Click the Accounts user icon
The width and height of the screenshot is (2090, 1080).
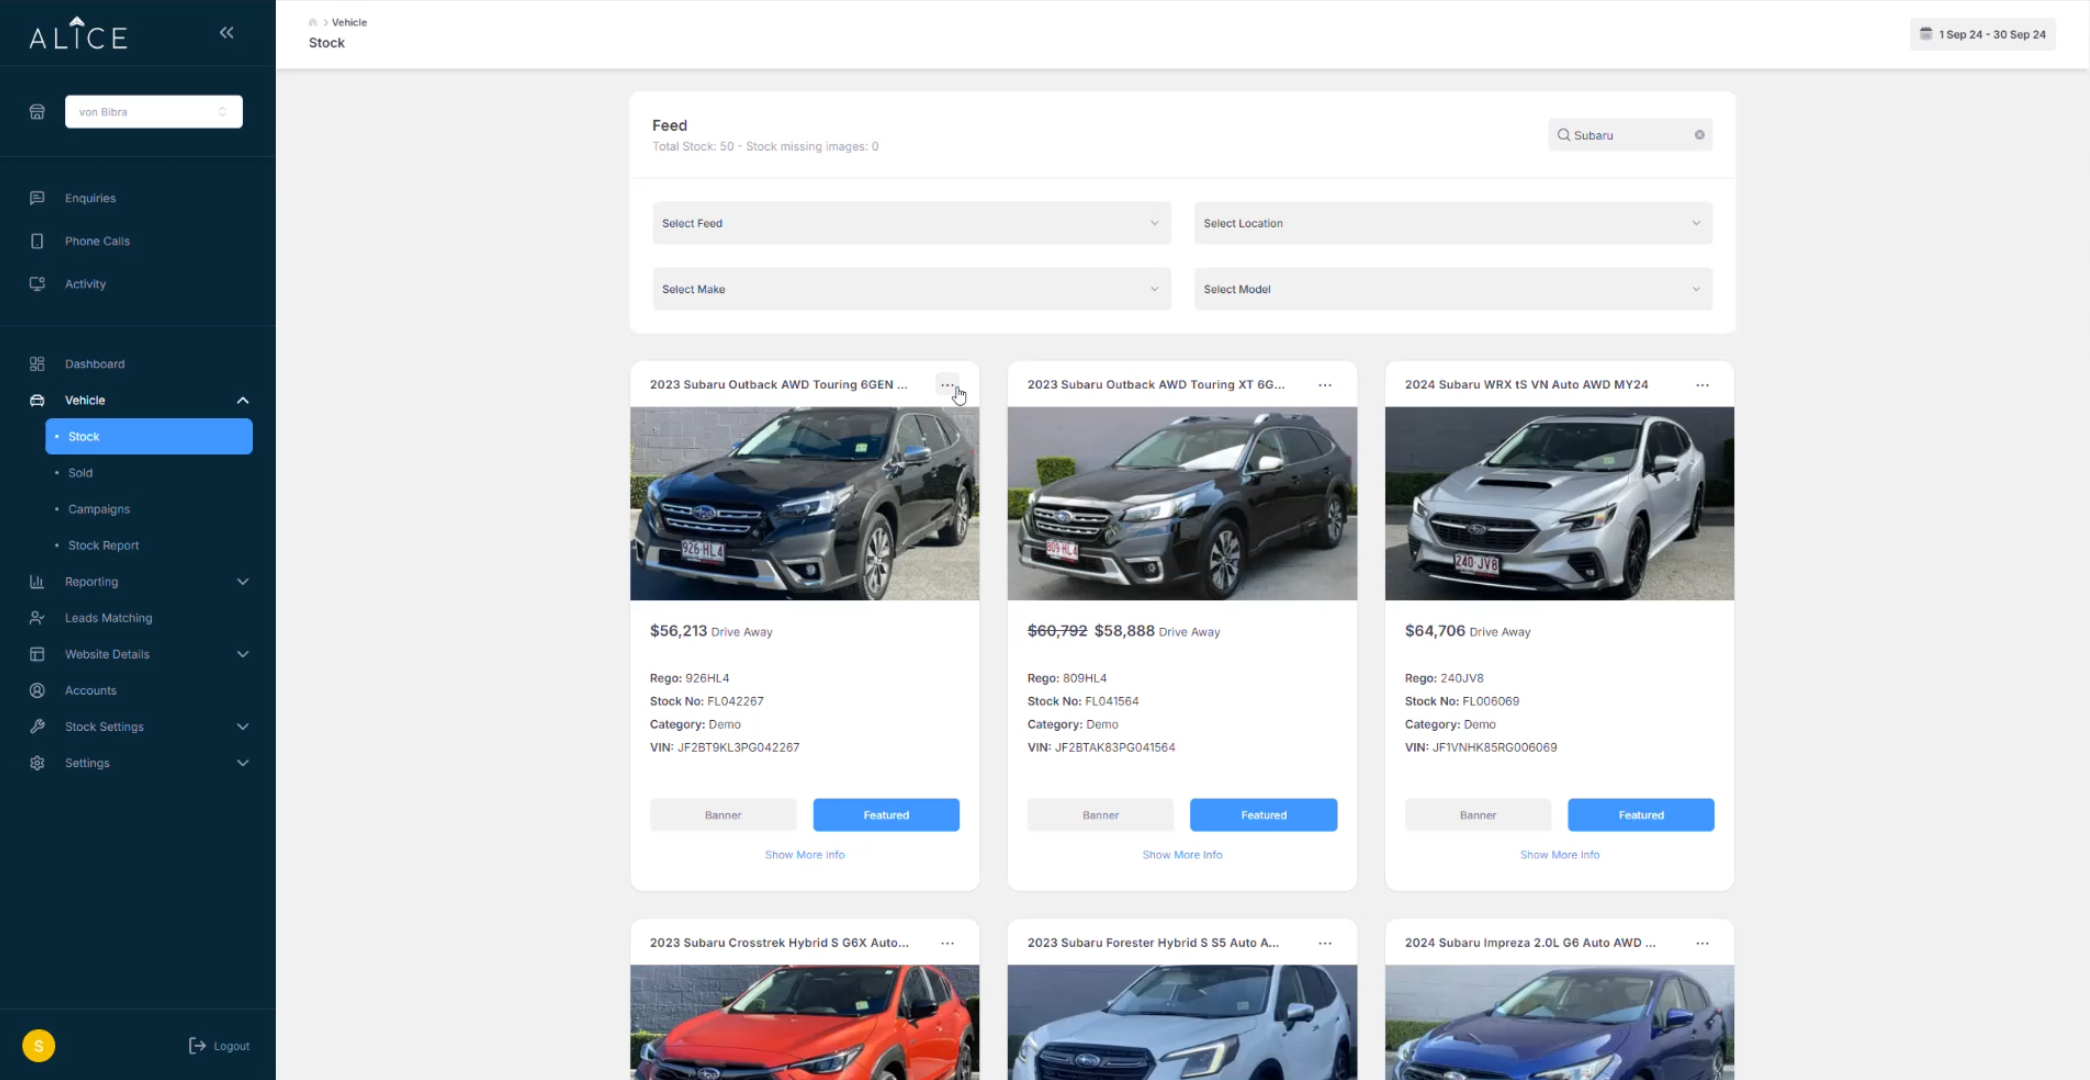click(x=37, y=691)
